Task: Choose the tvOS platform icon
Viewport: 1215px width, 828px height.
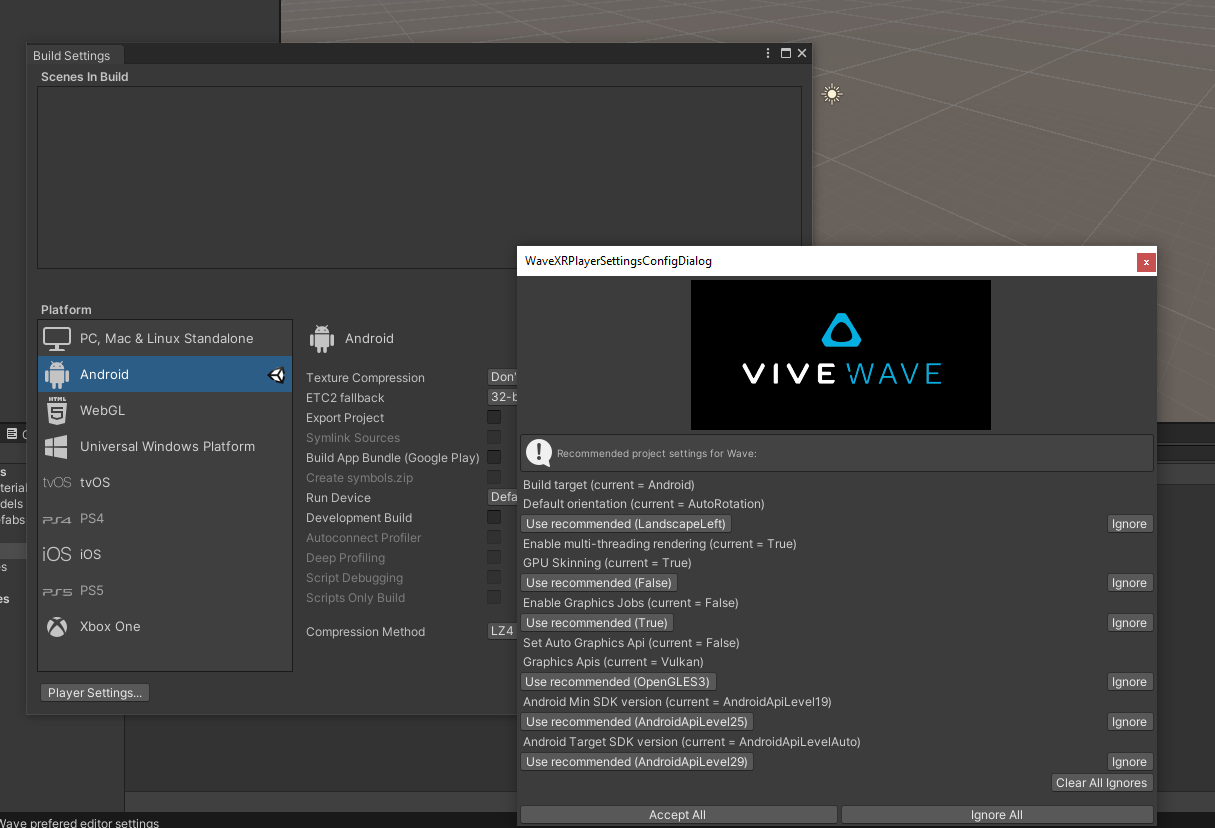Action: (x=57, y=483)
